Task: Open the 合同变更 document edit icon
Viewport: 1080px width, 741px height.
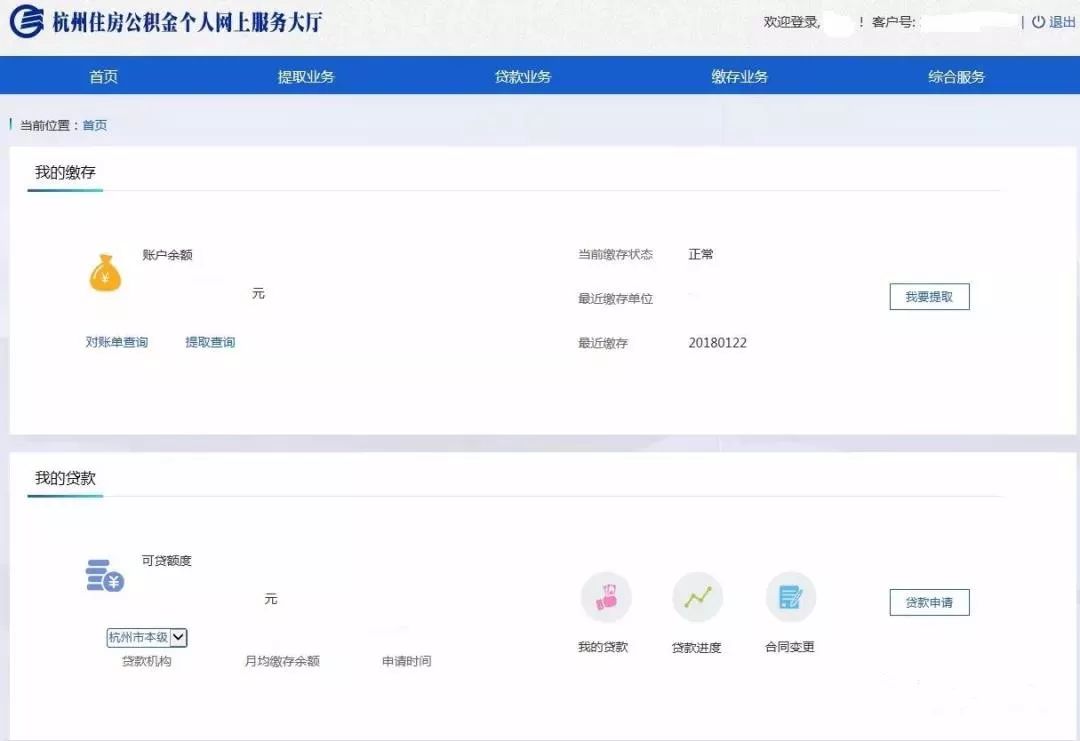Action: click(790, 598)
